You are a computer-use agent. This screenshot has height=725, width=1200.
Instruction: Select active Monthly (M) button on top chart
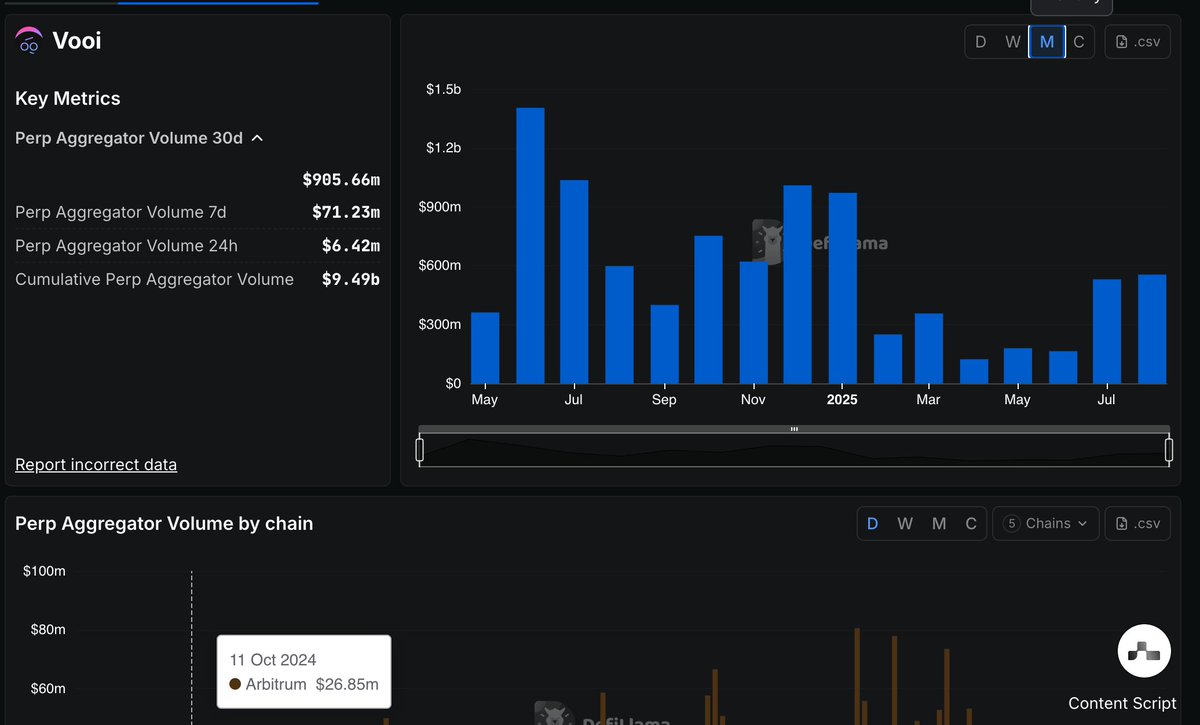pyautogui.click(x=1047, y=42)
